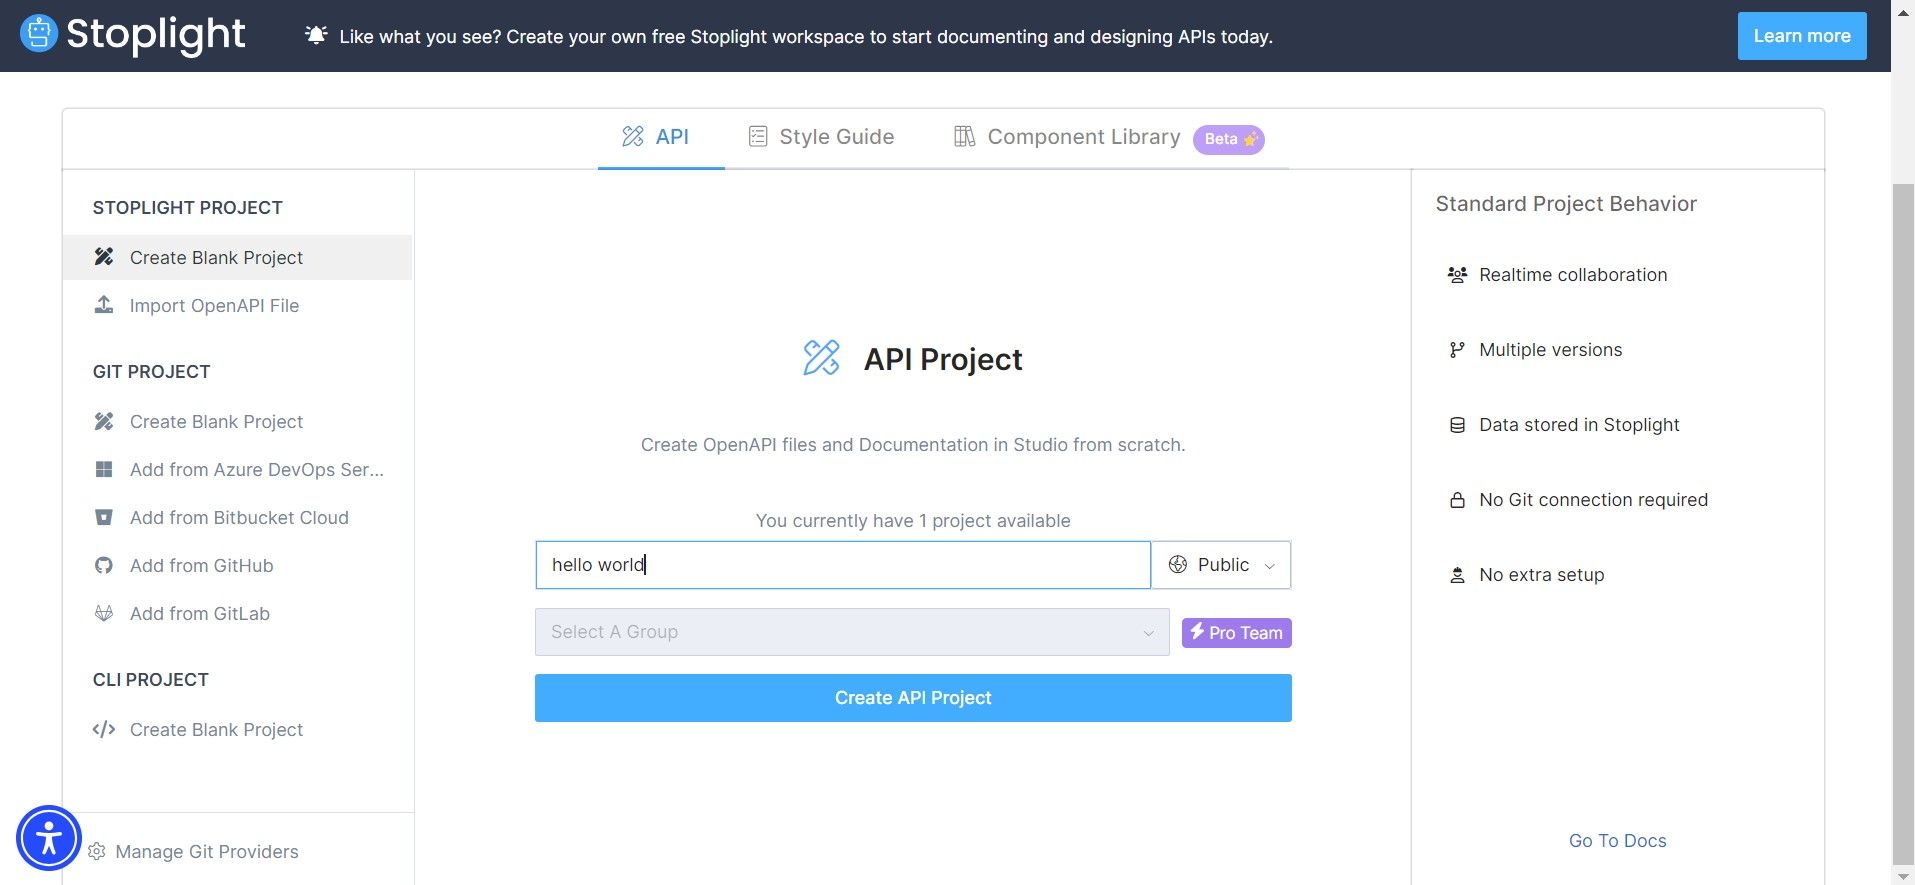
Task: Open the accessibility widget button
Action: coord(49,838)
